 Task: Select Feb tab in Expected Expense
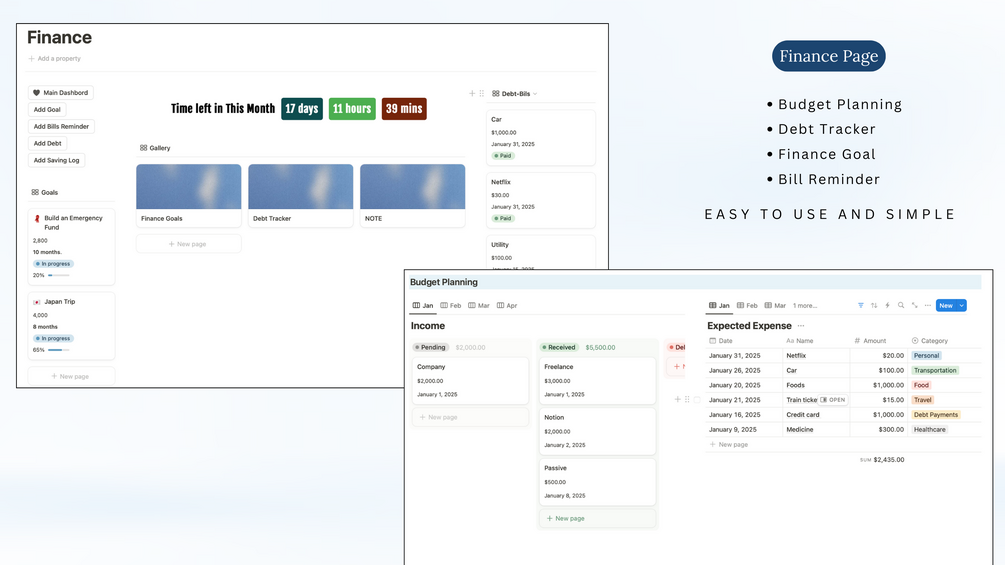pyautogui.click(x=747, y=306)
